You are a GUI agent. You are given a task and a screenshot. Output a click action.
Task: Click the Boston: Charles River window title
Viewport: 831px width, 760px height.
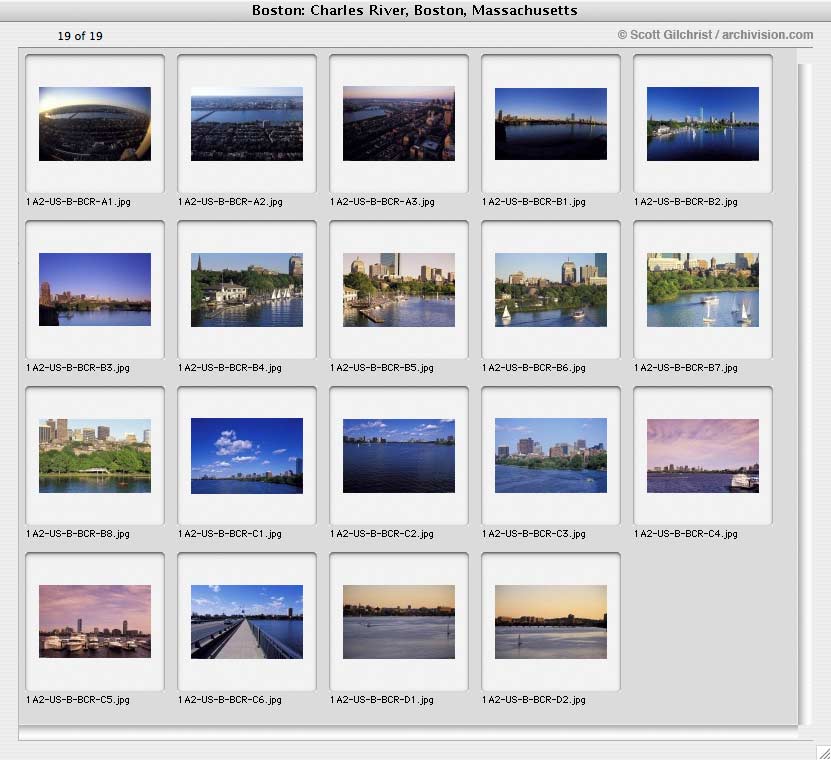click(x=414, y=10)
